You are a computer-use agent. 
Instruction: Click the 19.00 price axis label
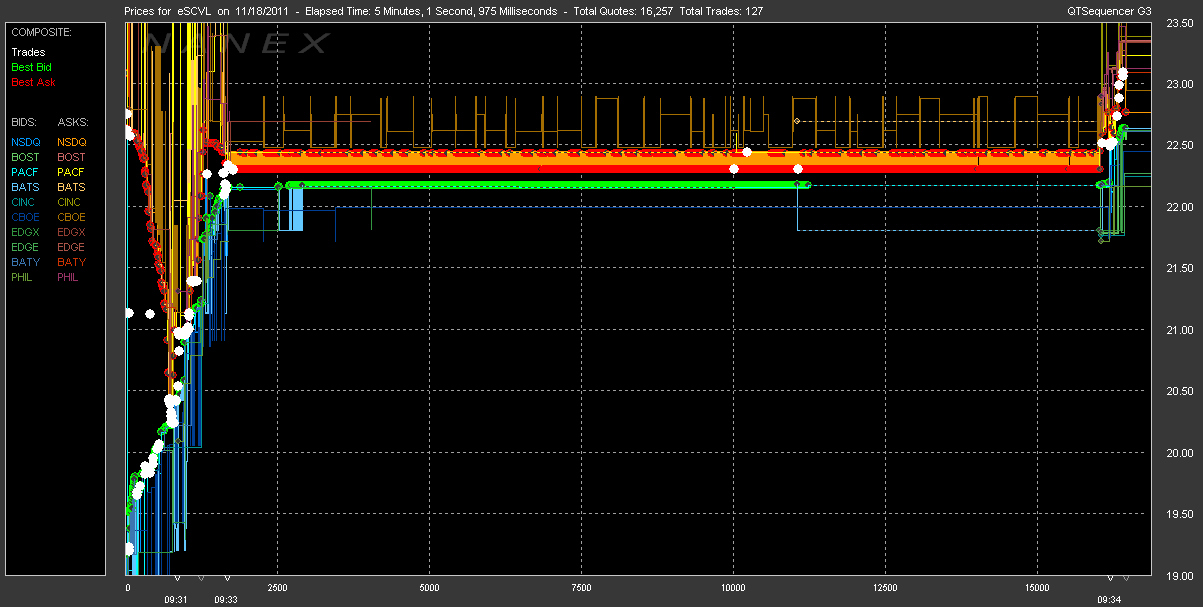[1181, 576]
